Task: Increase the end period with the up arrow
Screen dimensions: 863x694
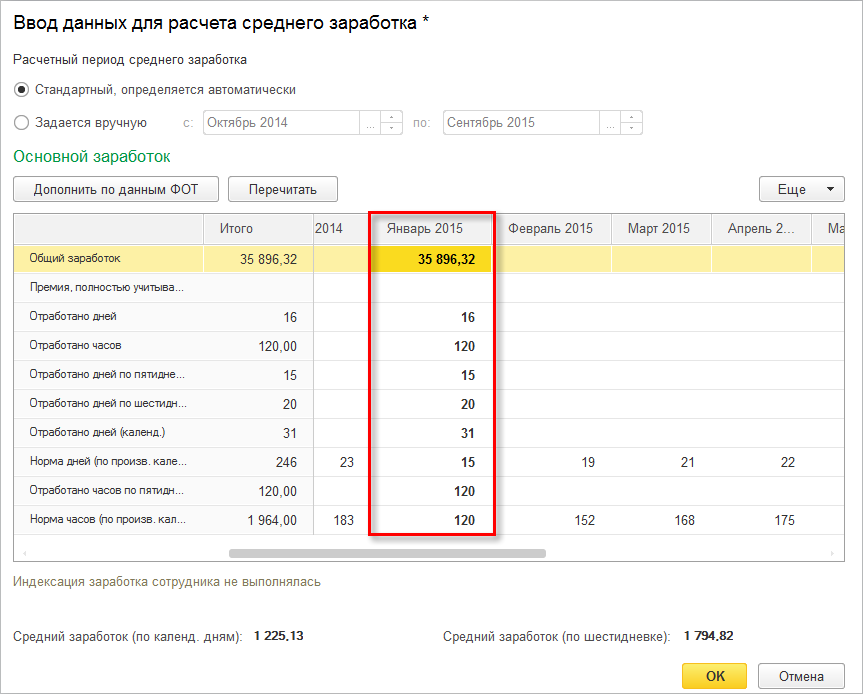Action: [631, 117]
